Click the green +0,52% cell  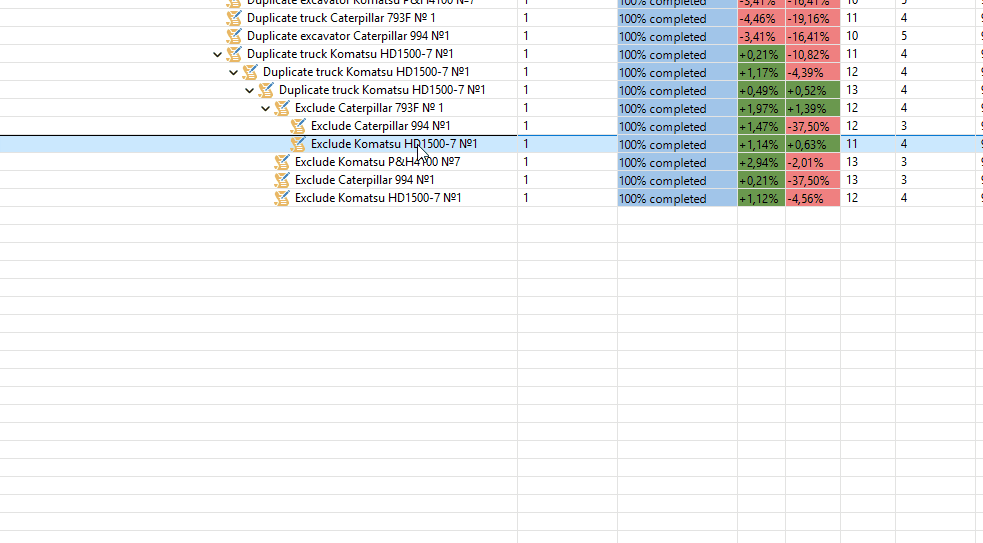tap(812, 91)
